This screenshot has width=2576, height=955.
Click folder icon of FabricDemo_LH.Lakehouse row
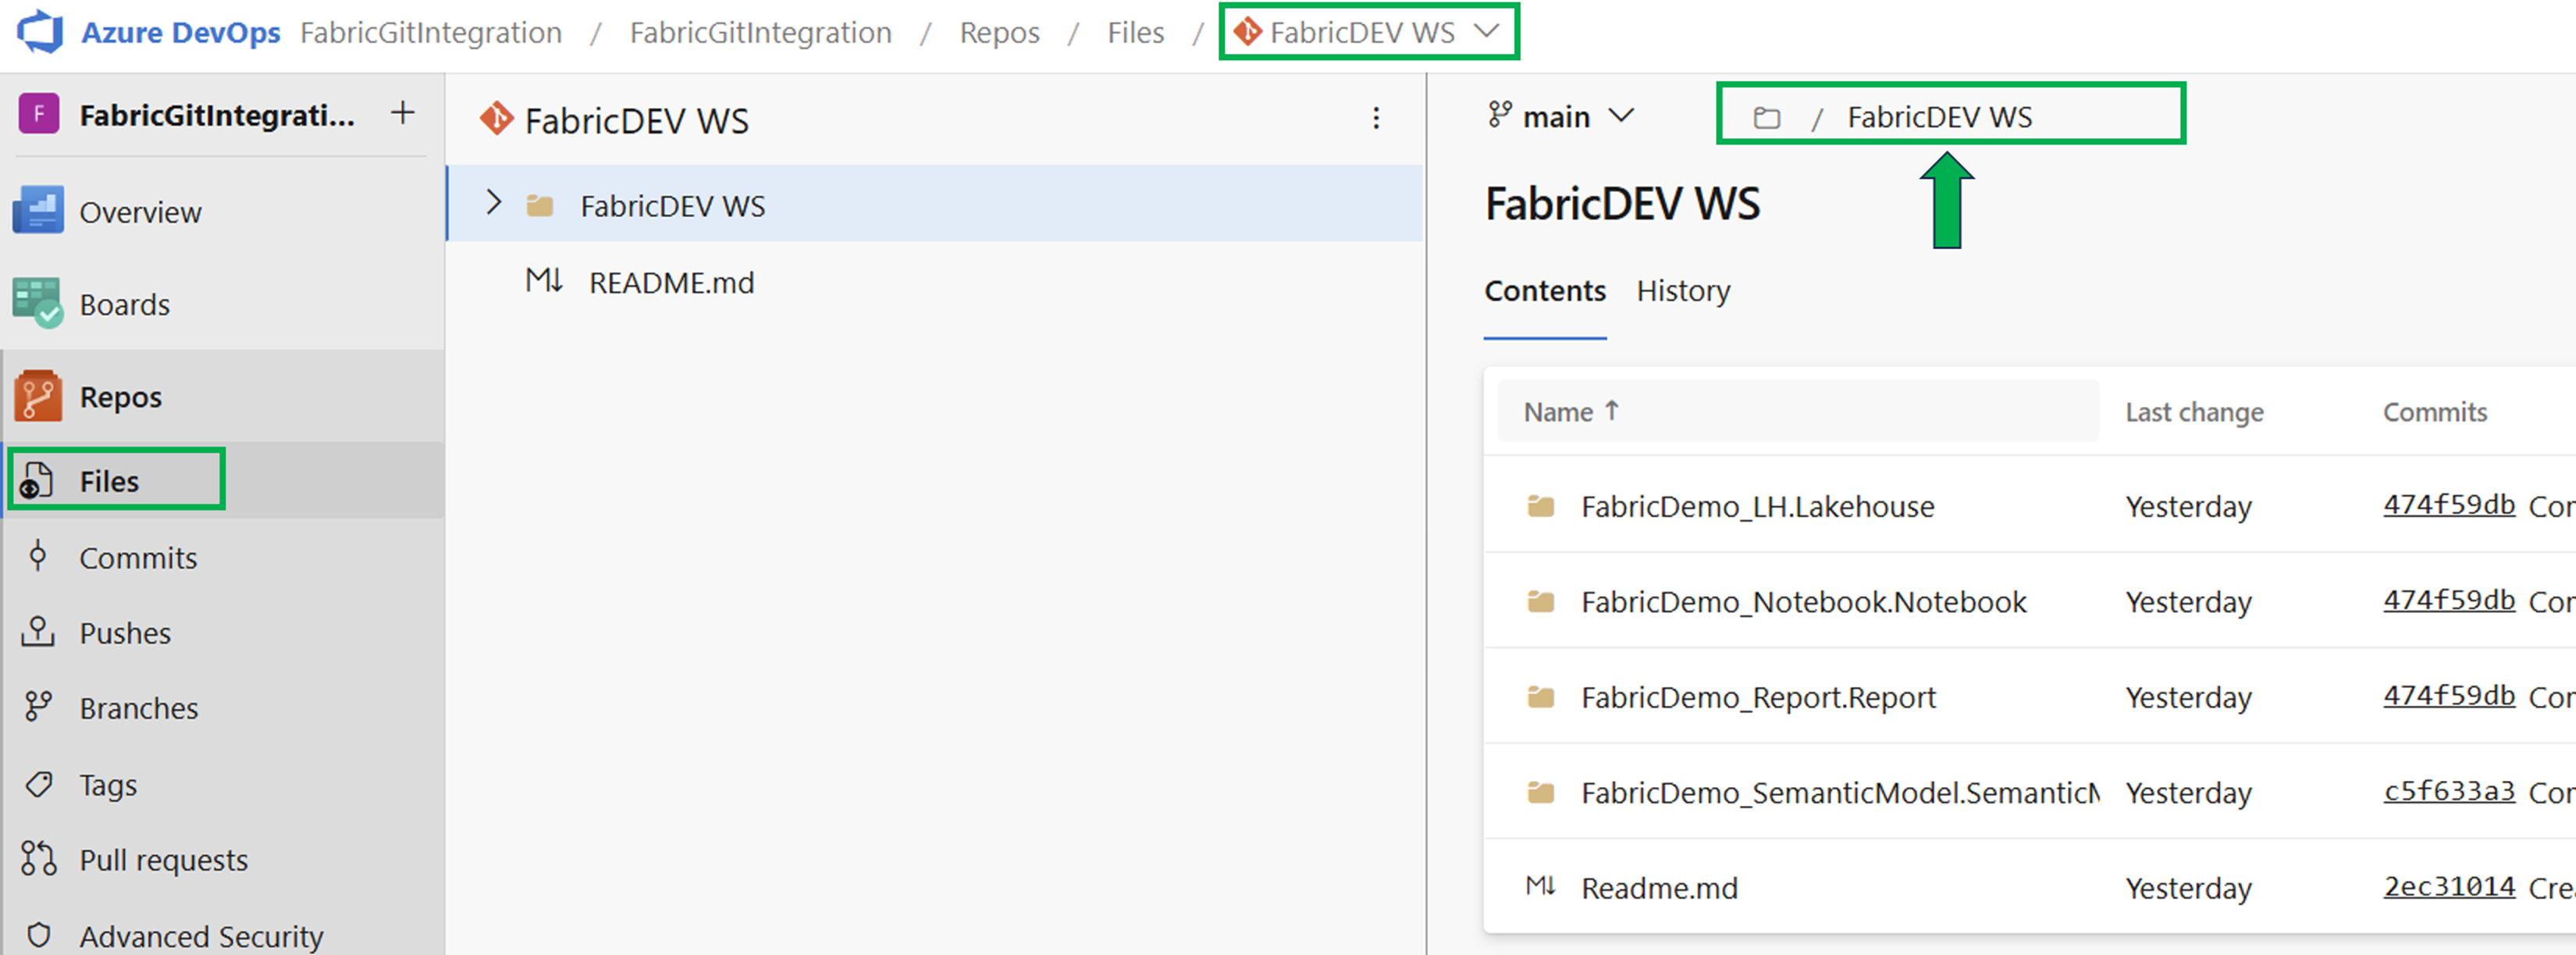(x=1540, y=506)
